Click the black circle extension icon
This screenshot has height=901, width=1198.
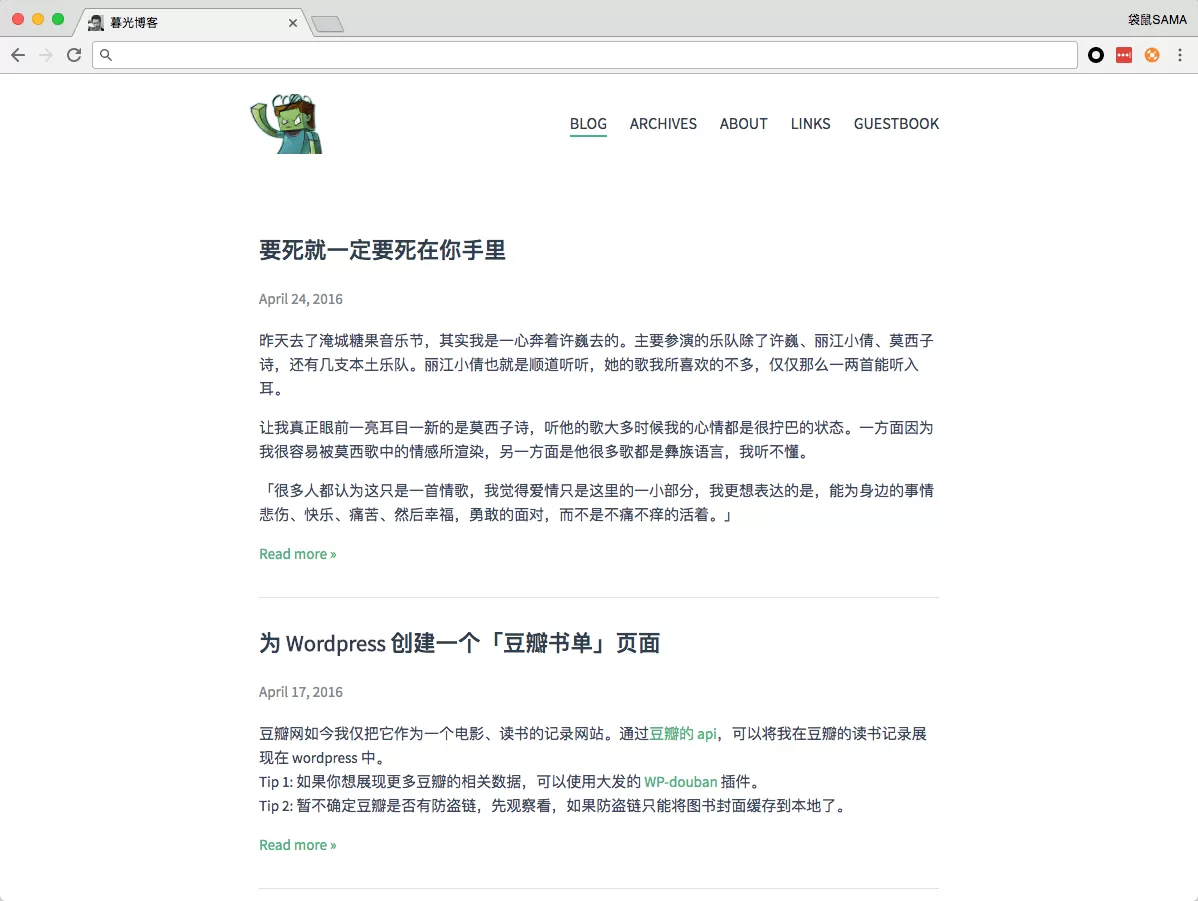pyautogui.click(x=1096, y=55)
